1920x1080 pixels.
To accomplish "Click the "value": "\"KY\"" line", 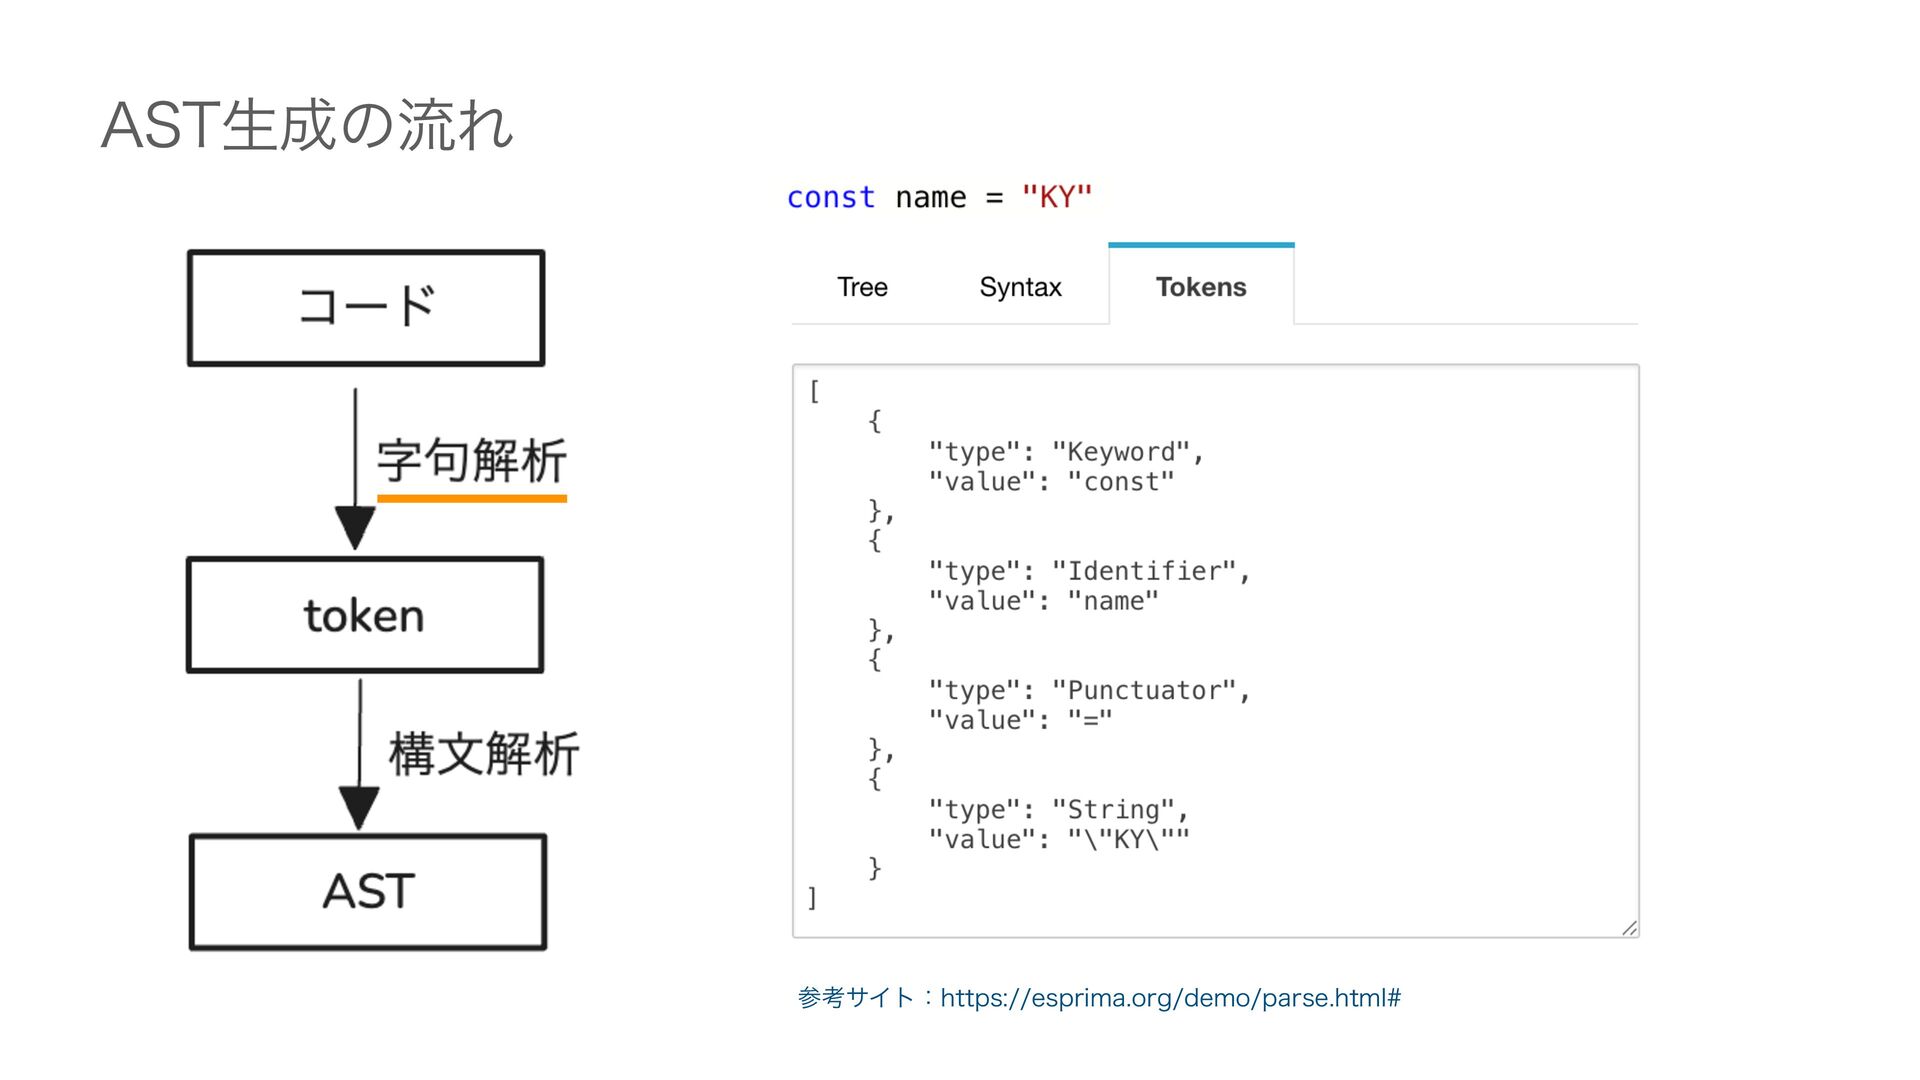I will point(1059,839).
